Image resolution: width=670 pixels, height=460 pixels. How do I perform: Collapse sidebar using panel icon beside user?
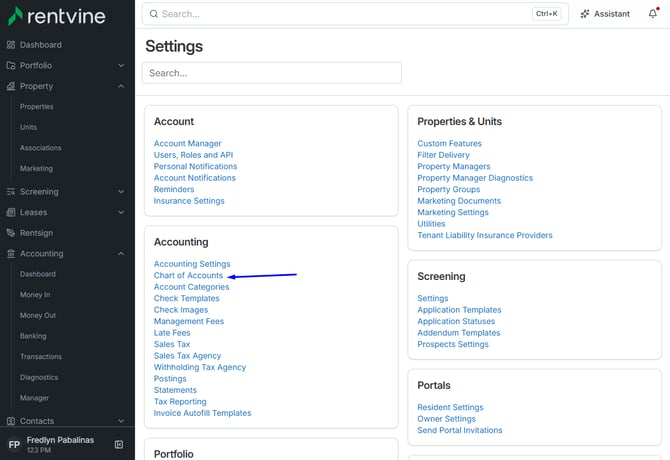[x=119, y=445]
